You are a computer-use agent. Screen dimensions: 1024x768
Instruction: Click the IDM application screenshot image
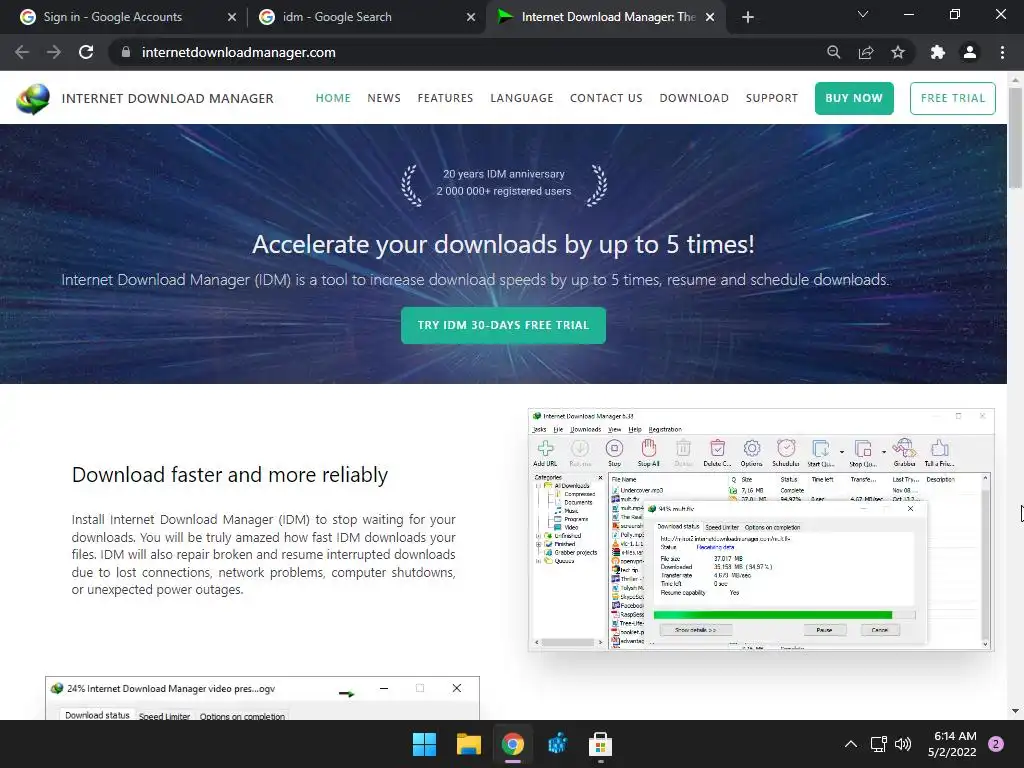tap(761, 530)
